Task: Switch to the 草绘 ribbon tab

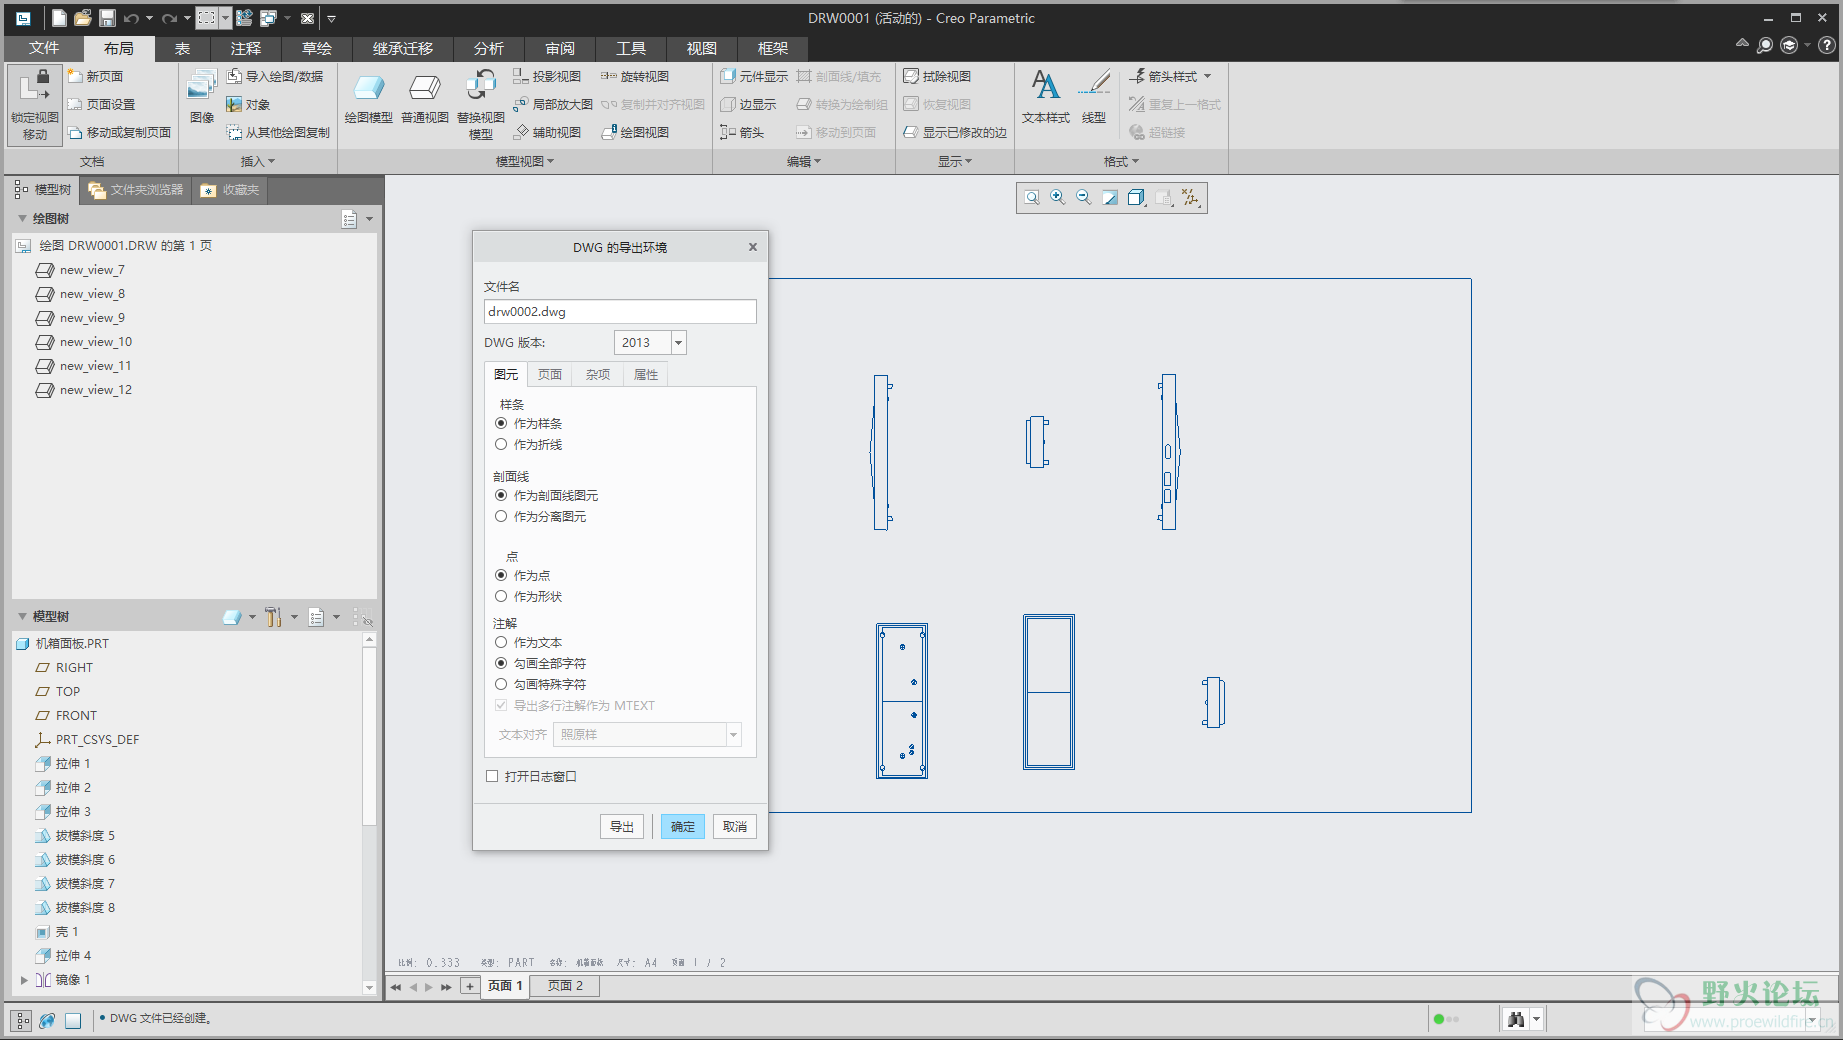Action: 317,48
